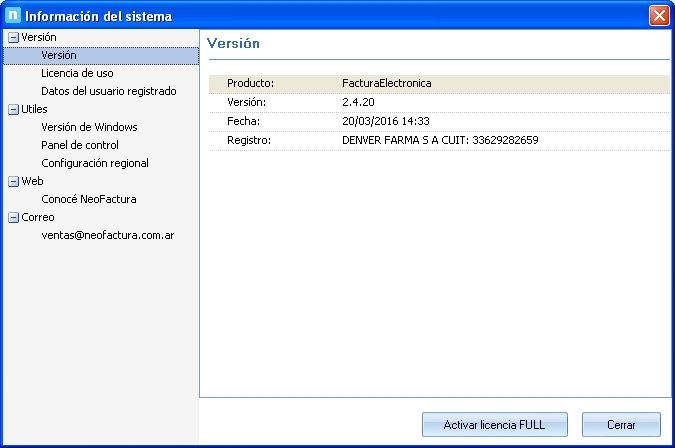675x448 pixels.
Task: Close the Información del sistema window
Action: pos(658,16)
